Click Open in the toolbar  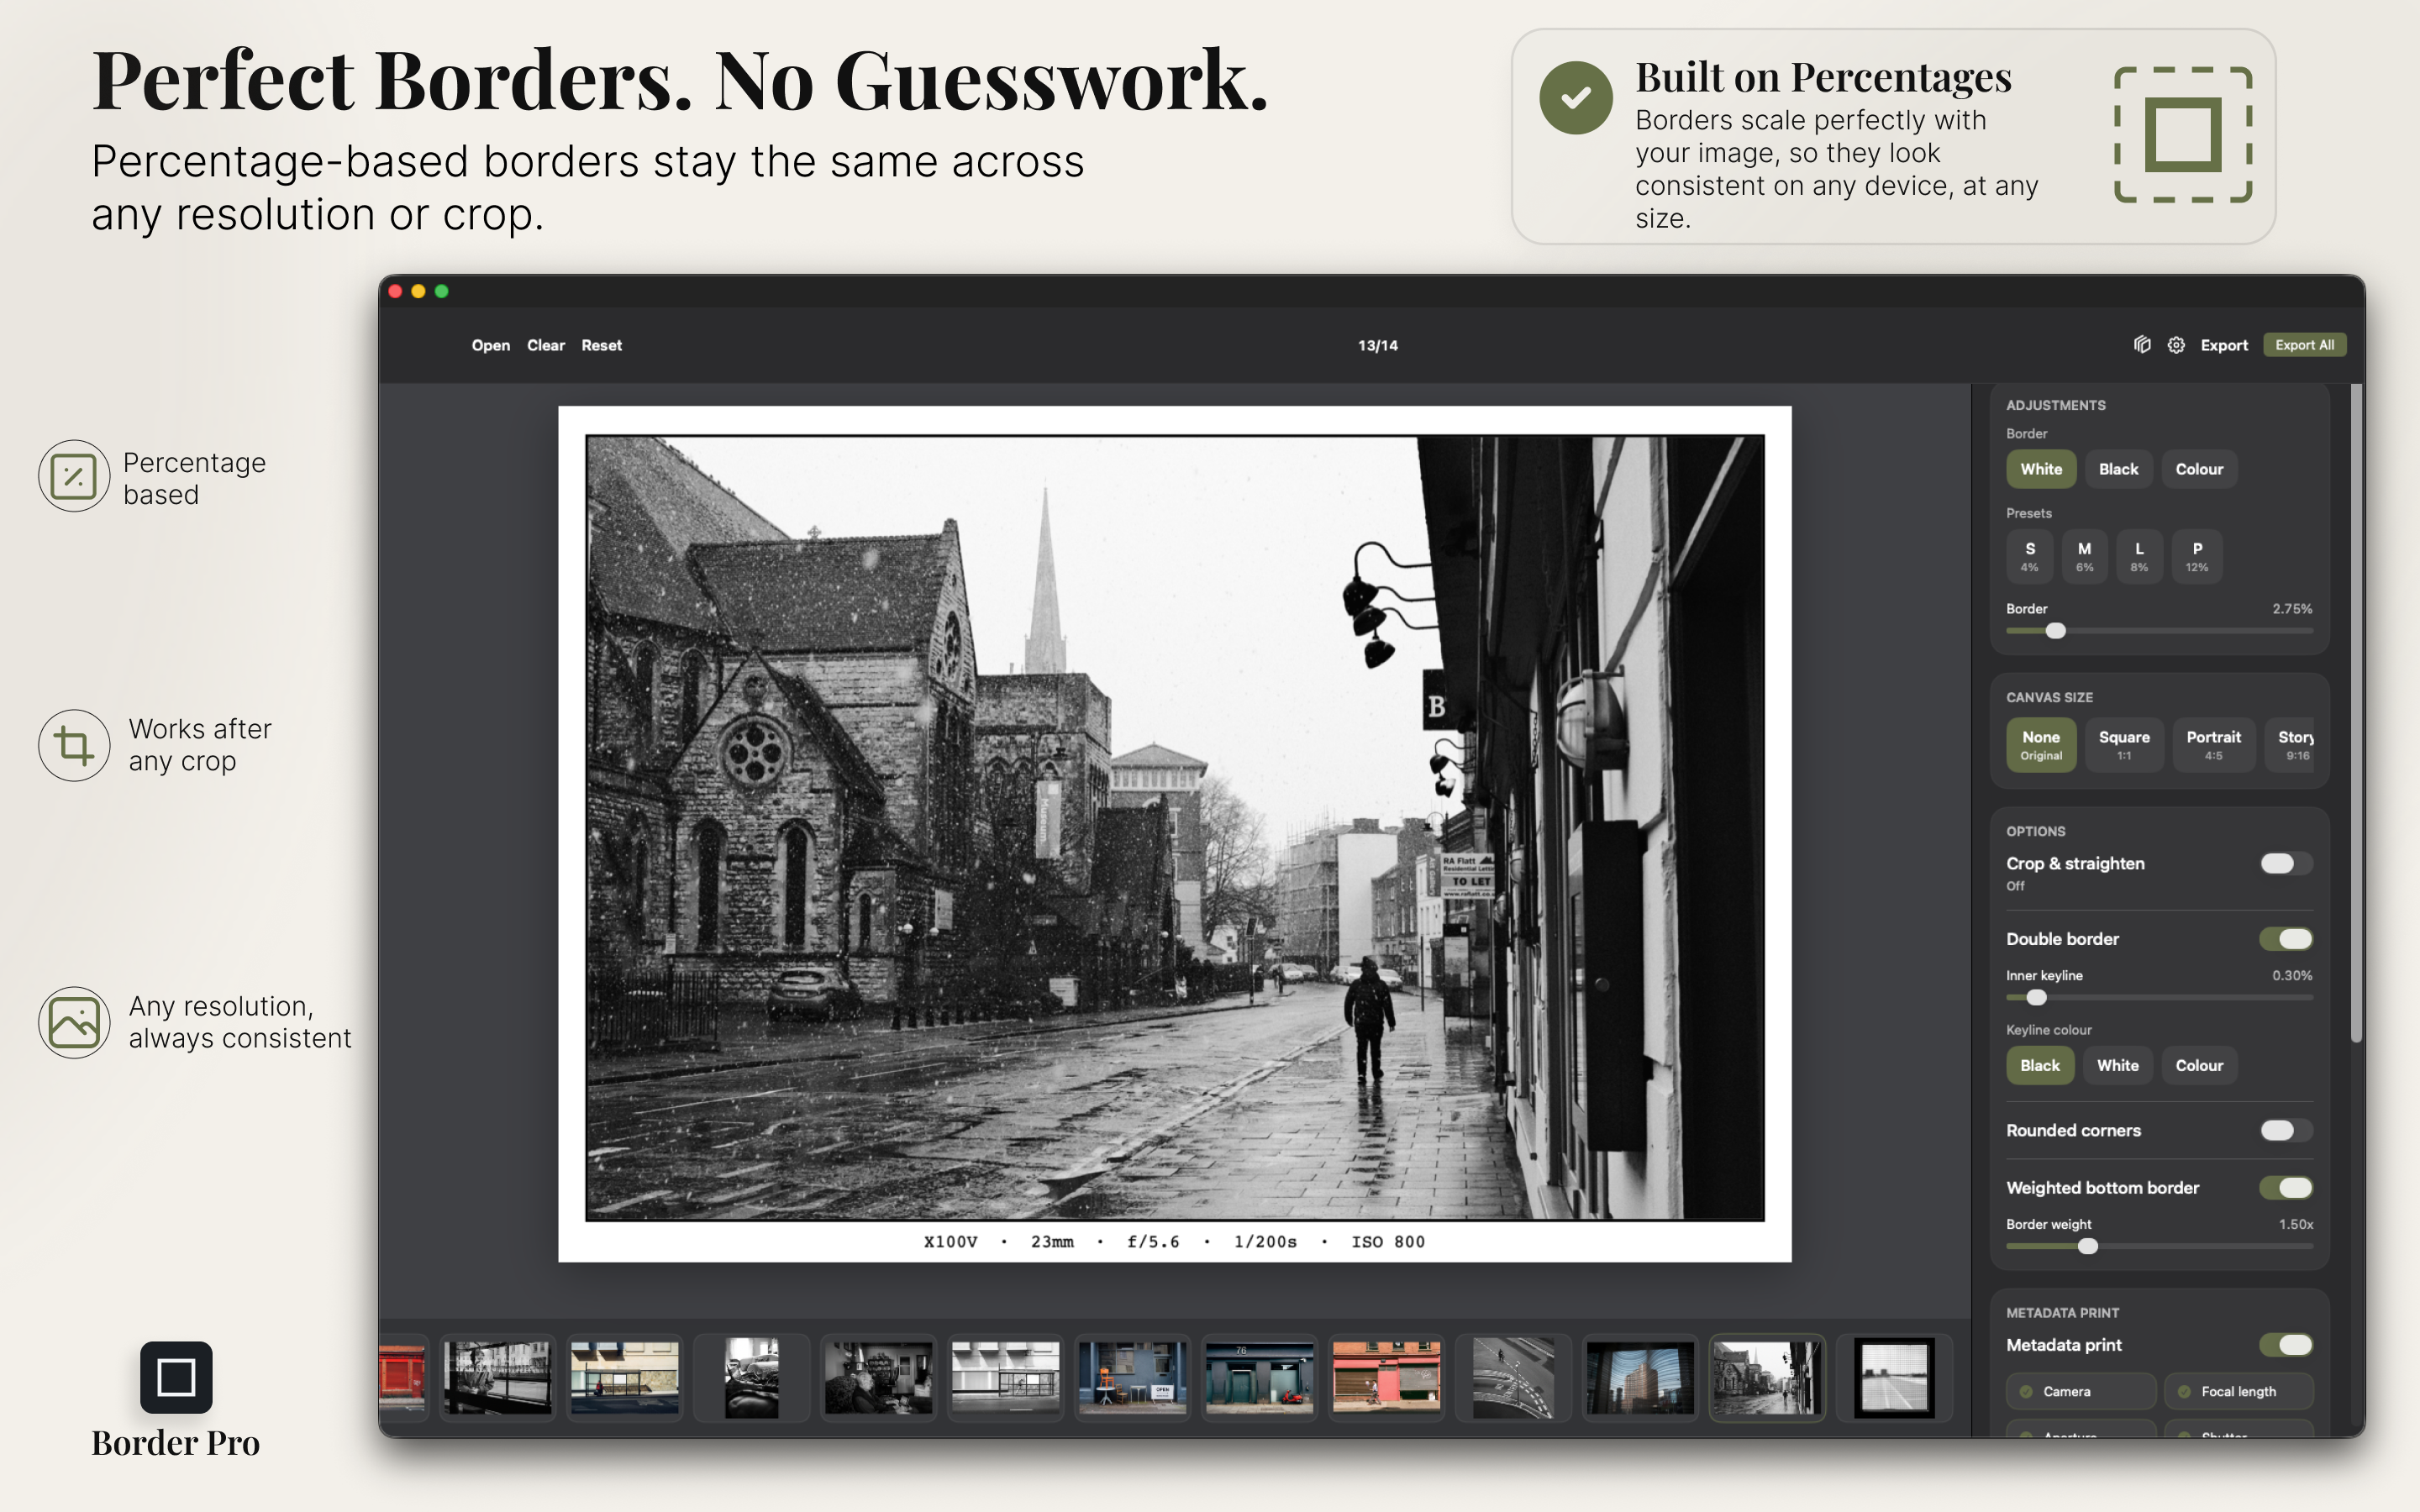490,345
